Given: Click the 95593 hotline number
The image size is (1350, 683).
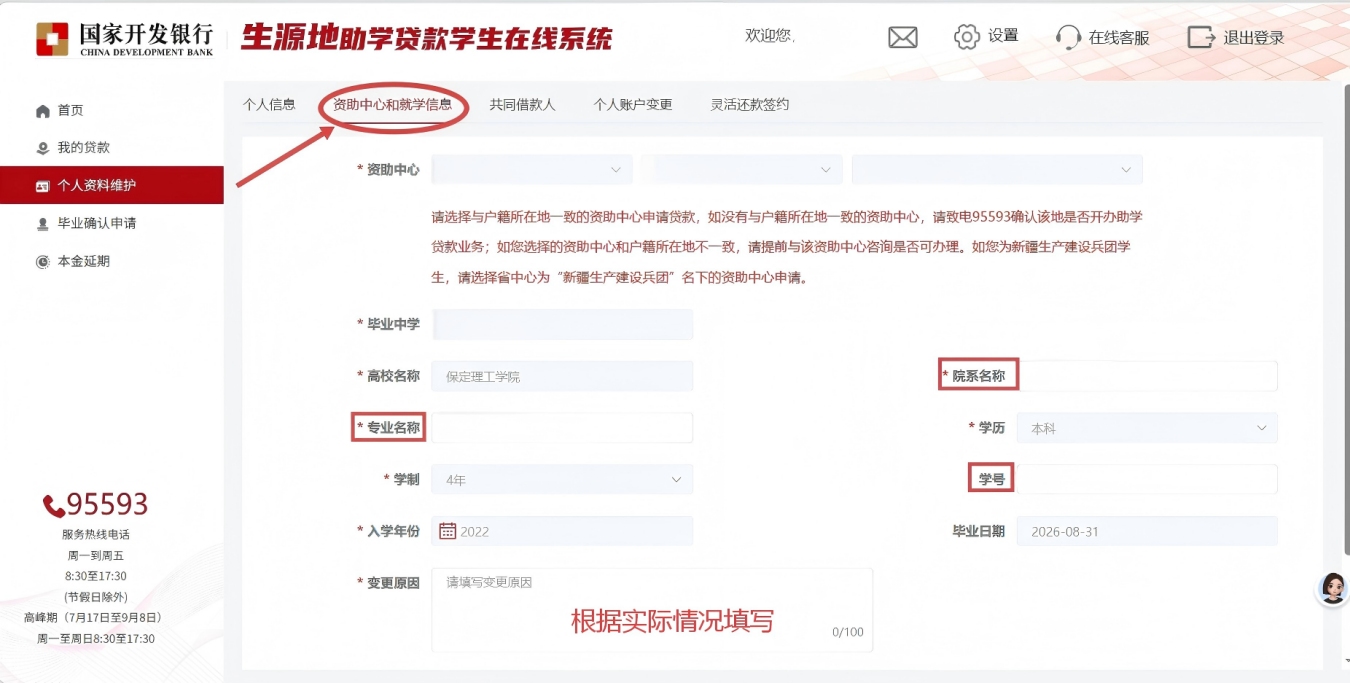Looking at the screenshot, I should coord(107,504).
